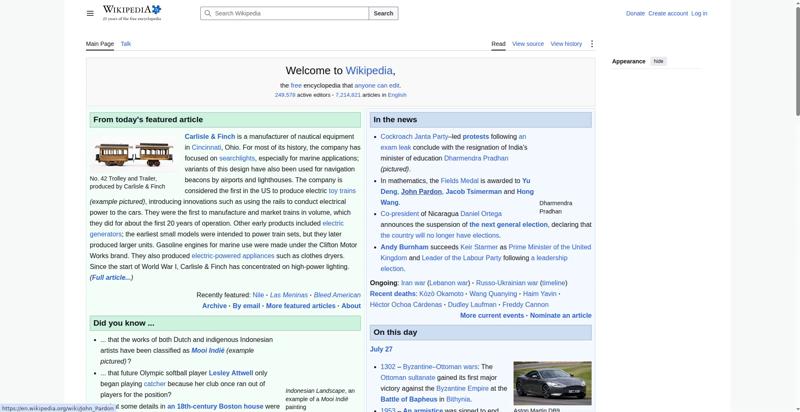This screenshot has height=412, width=800.
Task: Click the Log in link
Action: point(699,13)
